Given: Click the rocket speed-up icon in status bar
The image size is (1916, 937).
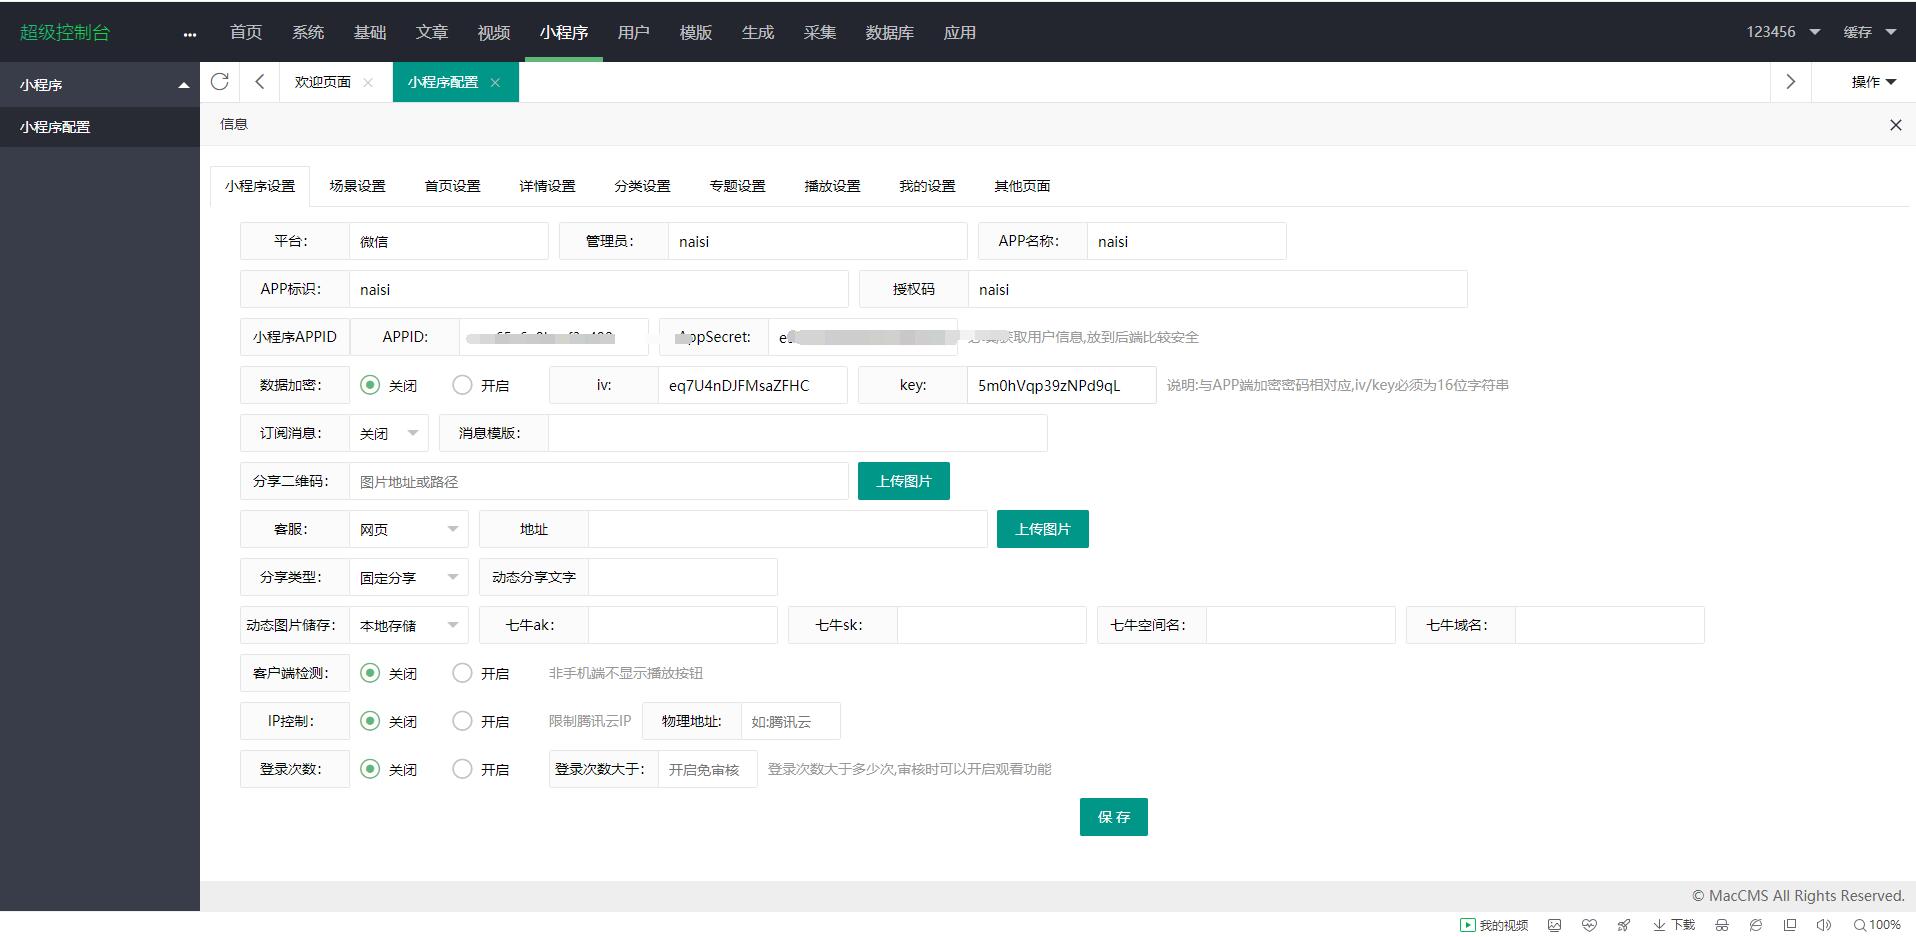Looking at the screenshot, I should pyautogui.click(x=1624, y=925).
